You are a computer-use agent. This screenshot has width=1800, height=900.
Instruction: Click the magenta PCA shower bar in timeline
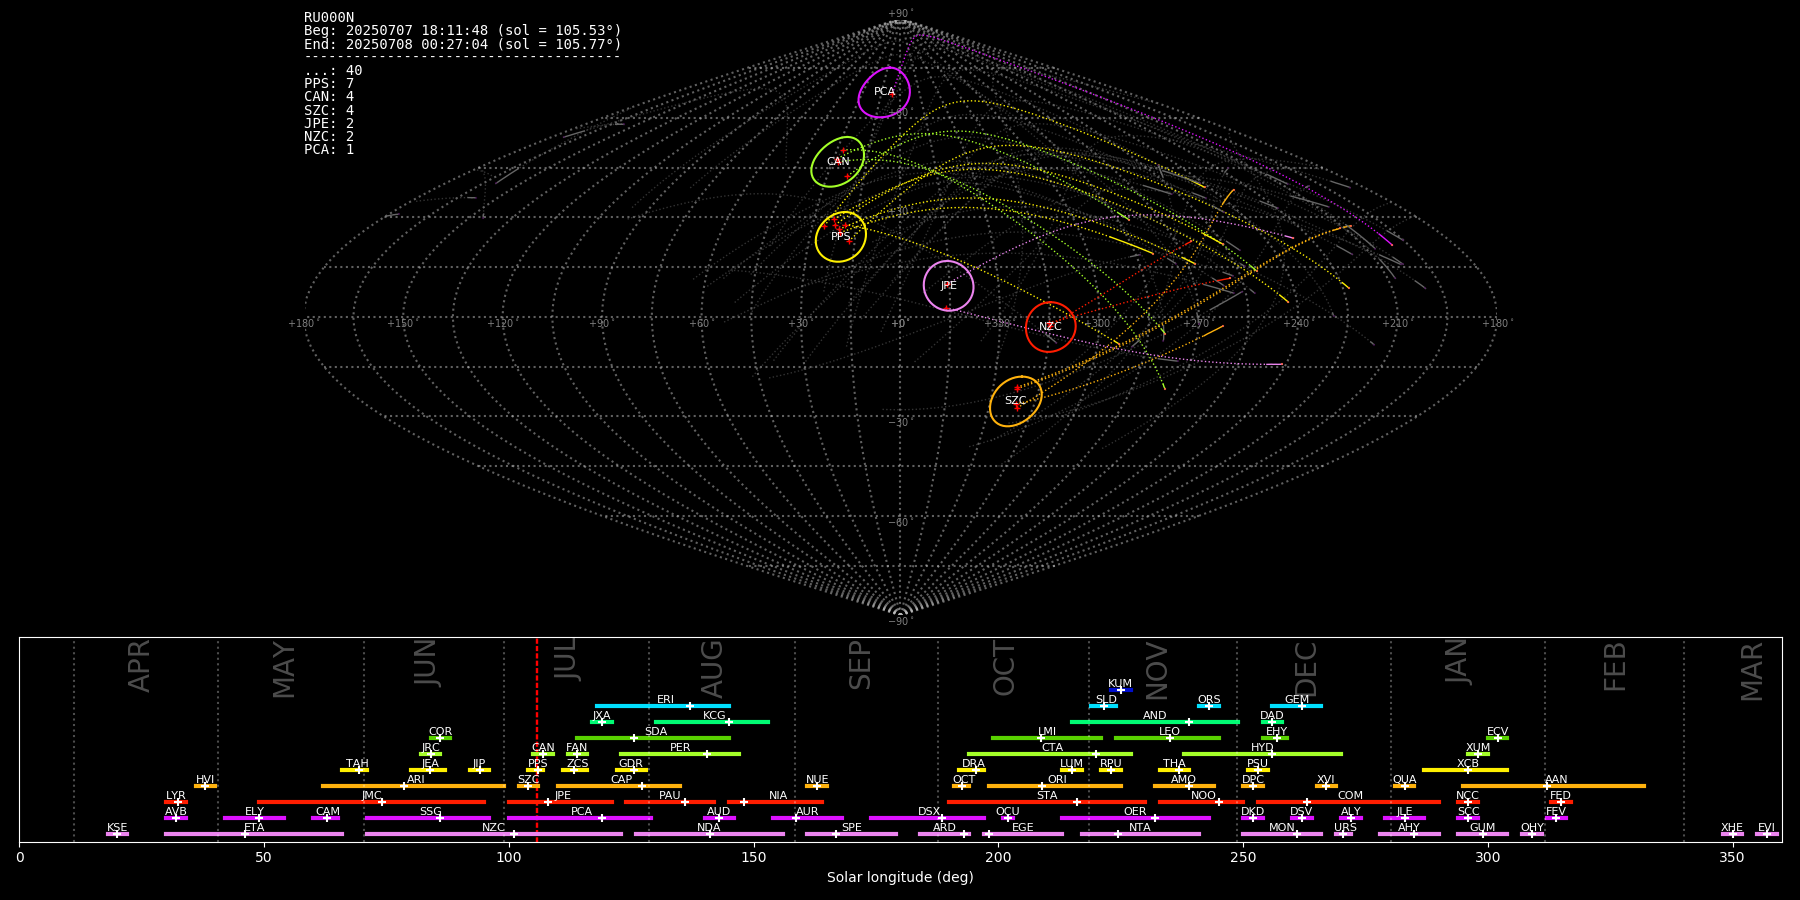click(580, 818)
